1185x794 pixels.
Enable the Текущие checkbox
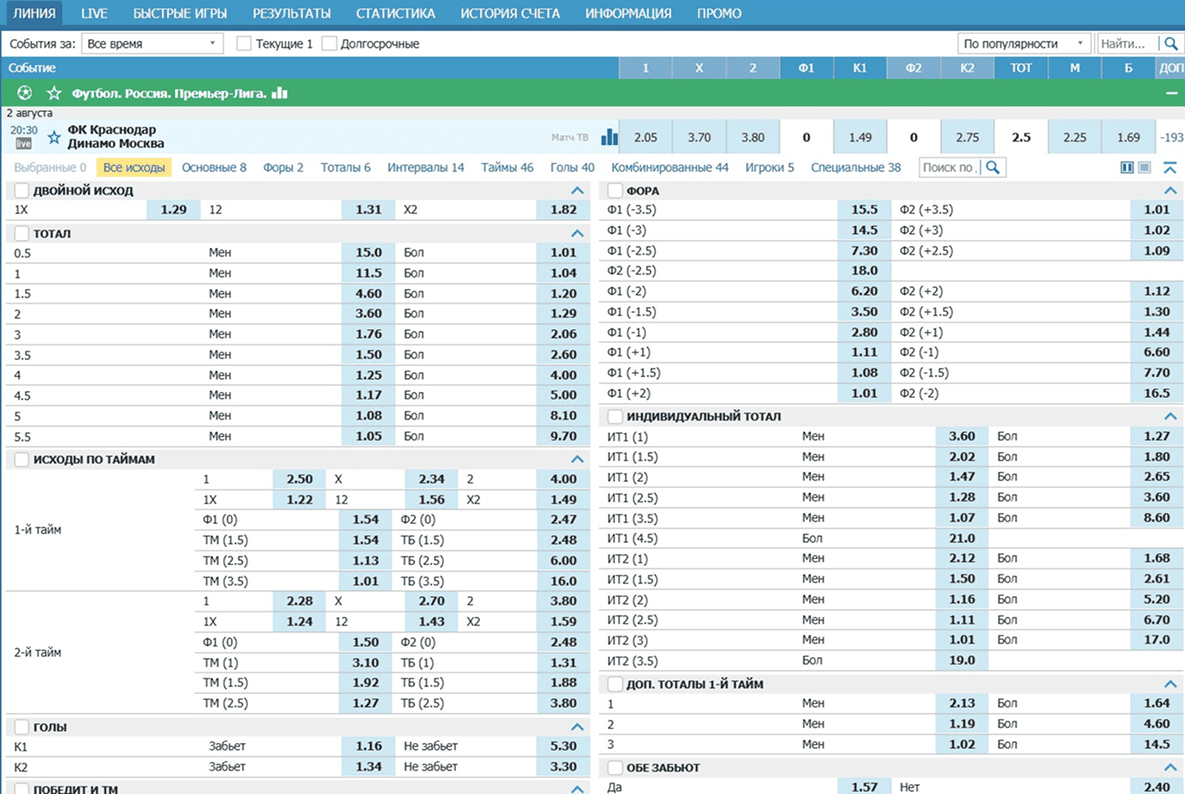pyautogui.click(x=244, y=44)
